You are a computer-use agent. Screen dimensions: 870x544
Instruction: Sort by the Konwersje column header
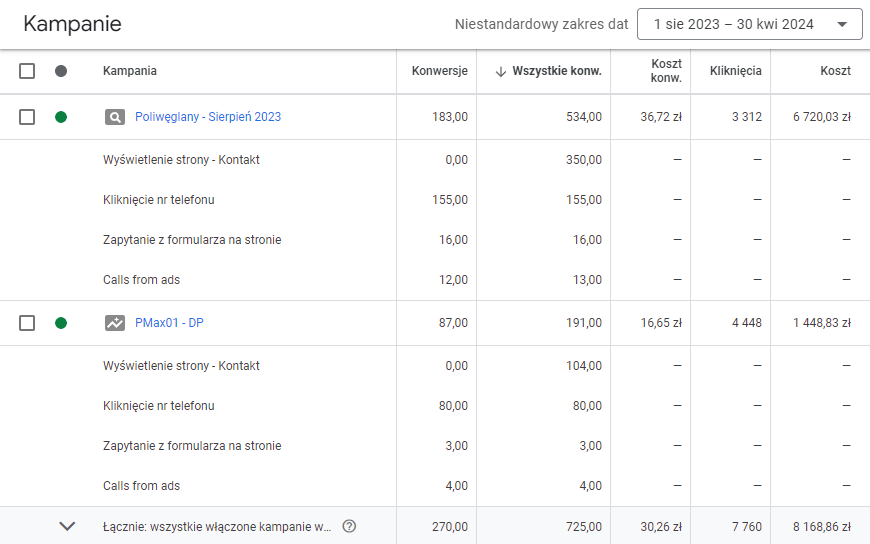click(439, 71)
